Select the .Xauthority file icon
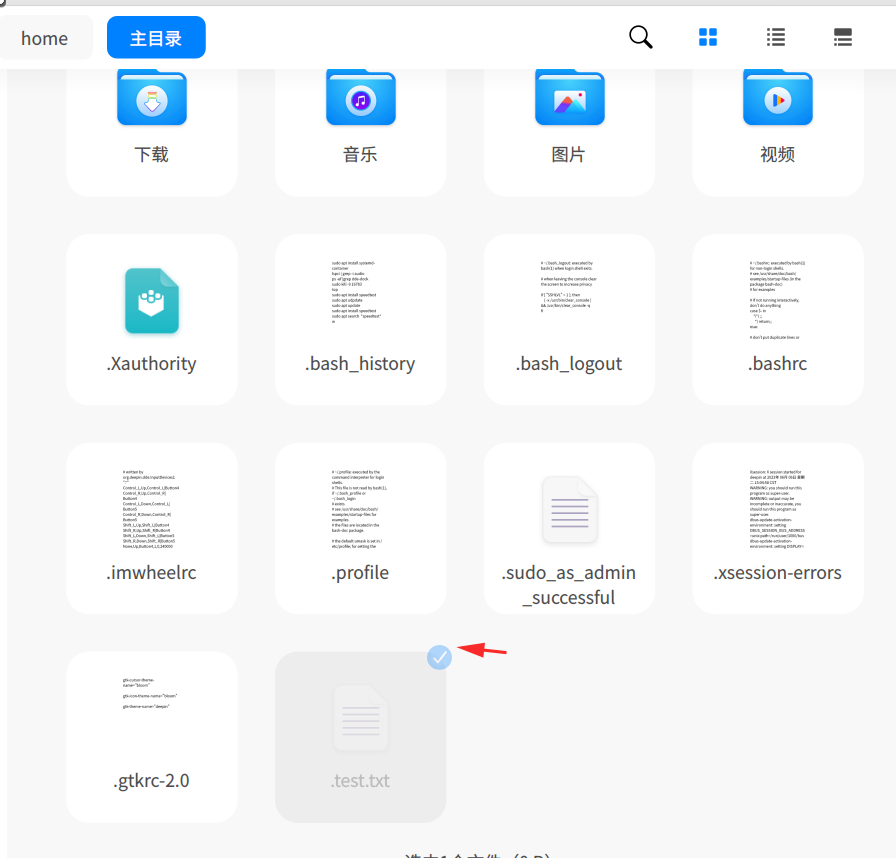Image resolution: width=896 pixels, height=858 pixels. [152, 300]
